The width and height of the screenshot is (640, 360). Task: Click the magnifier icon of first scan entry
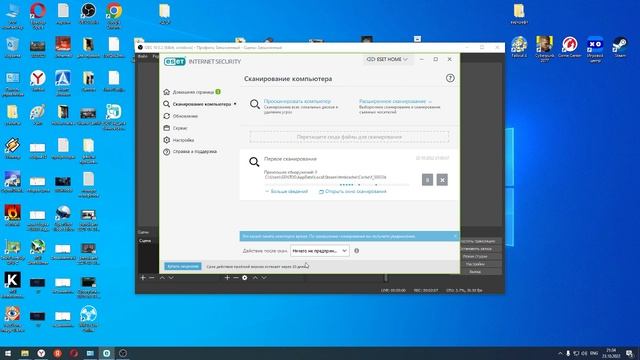254,162
